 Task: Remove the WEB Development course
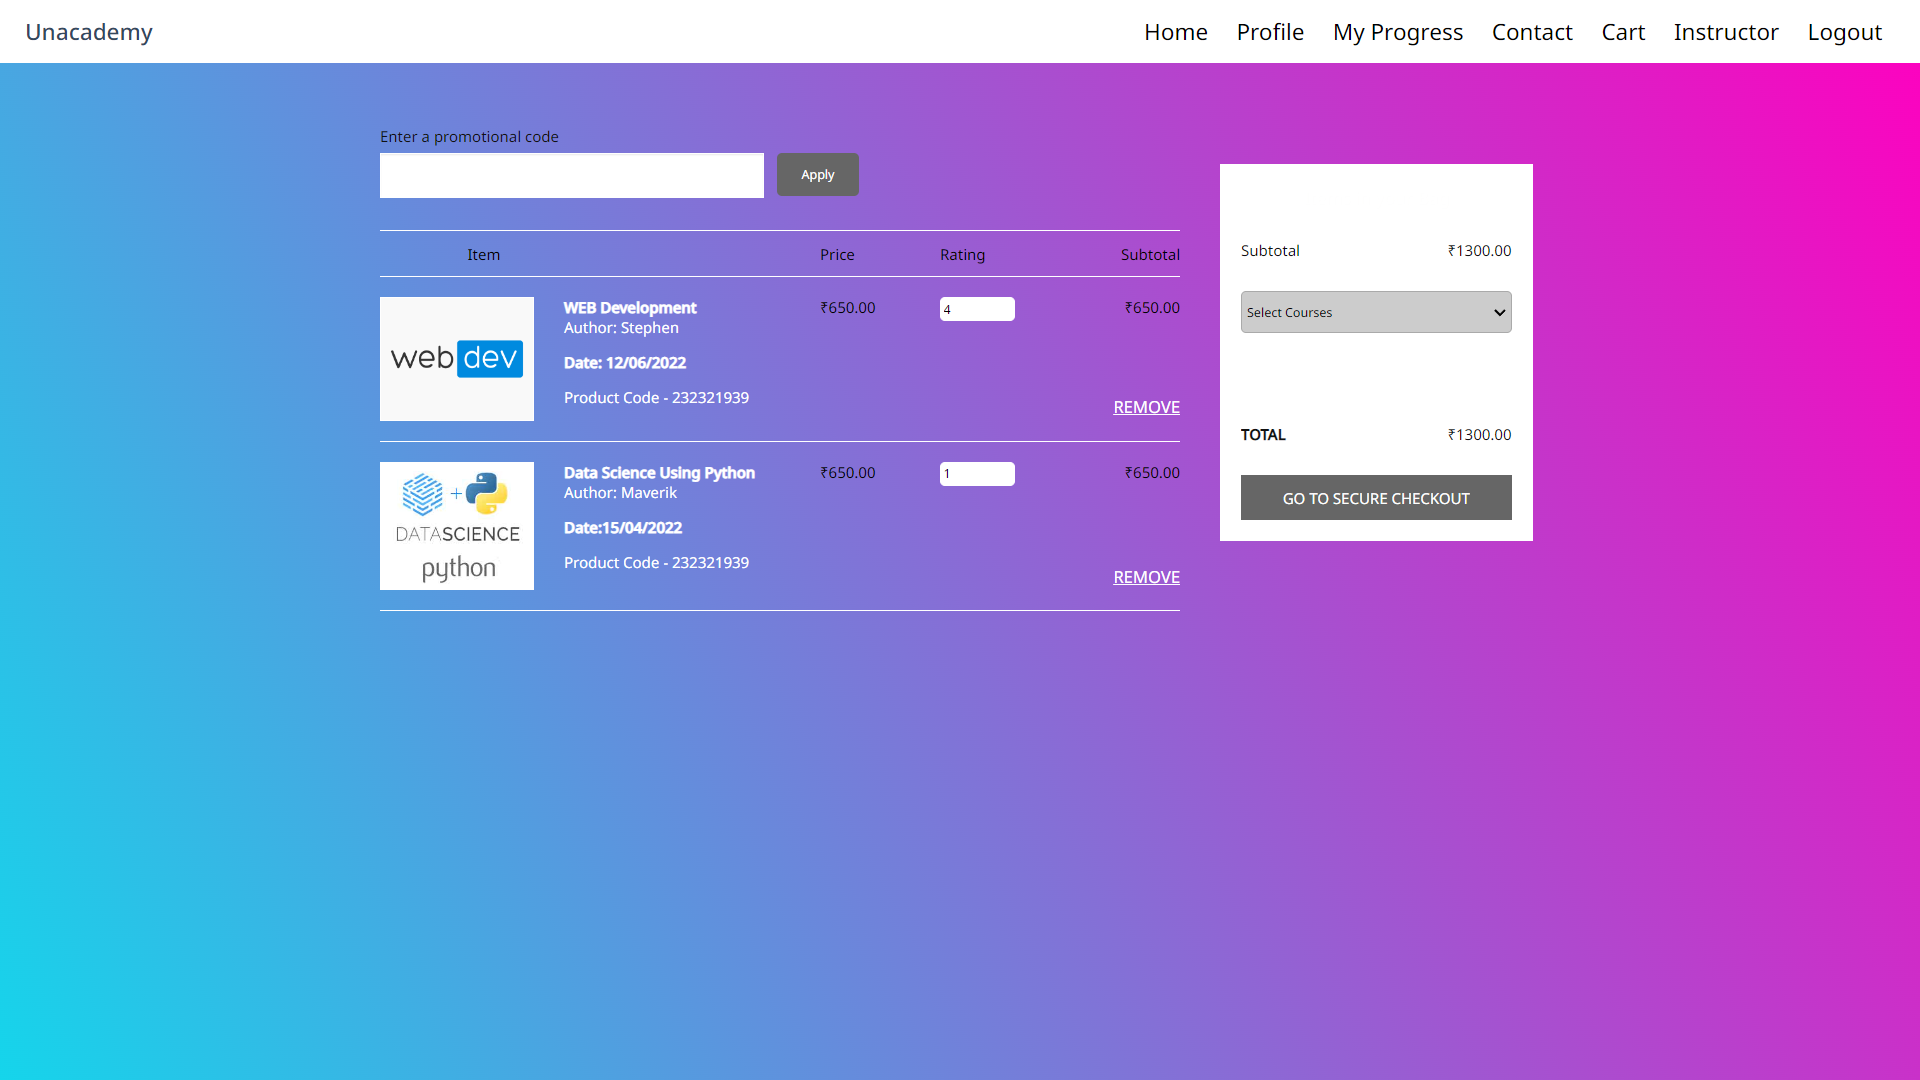tap(1146, 407)
